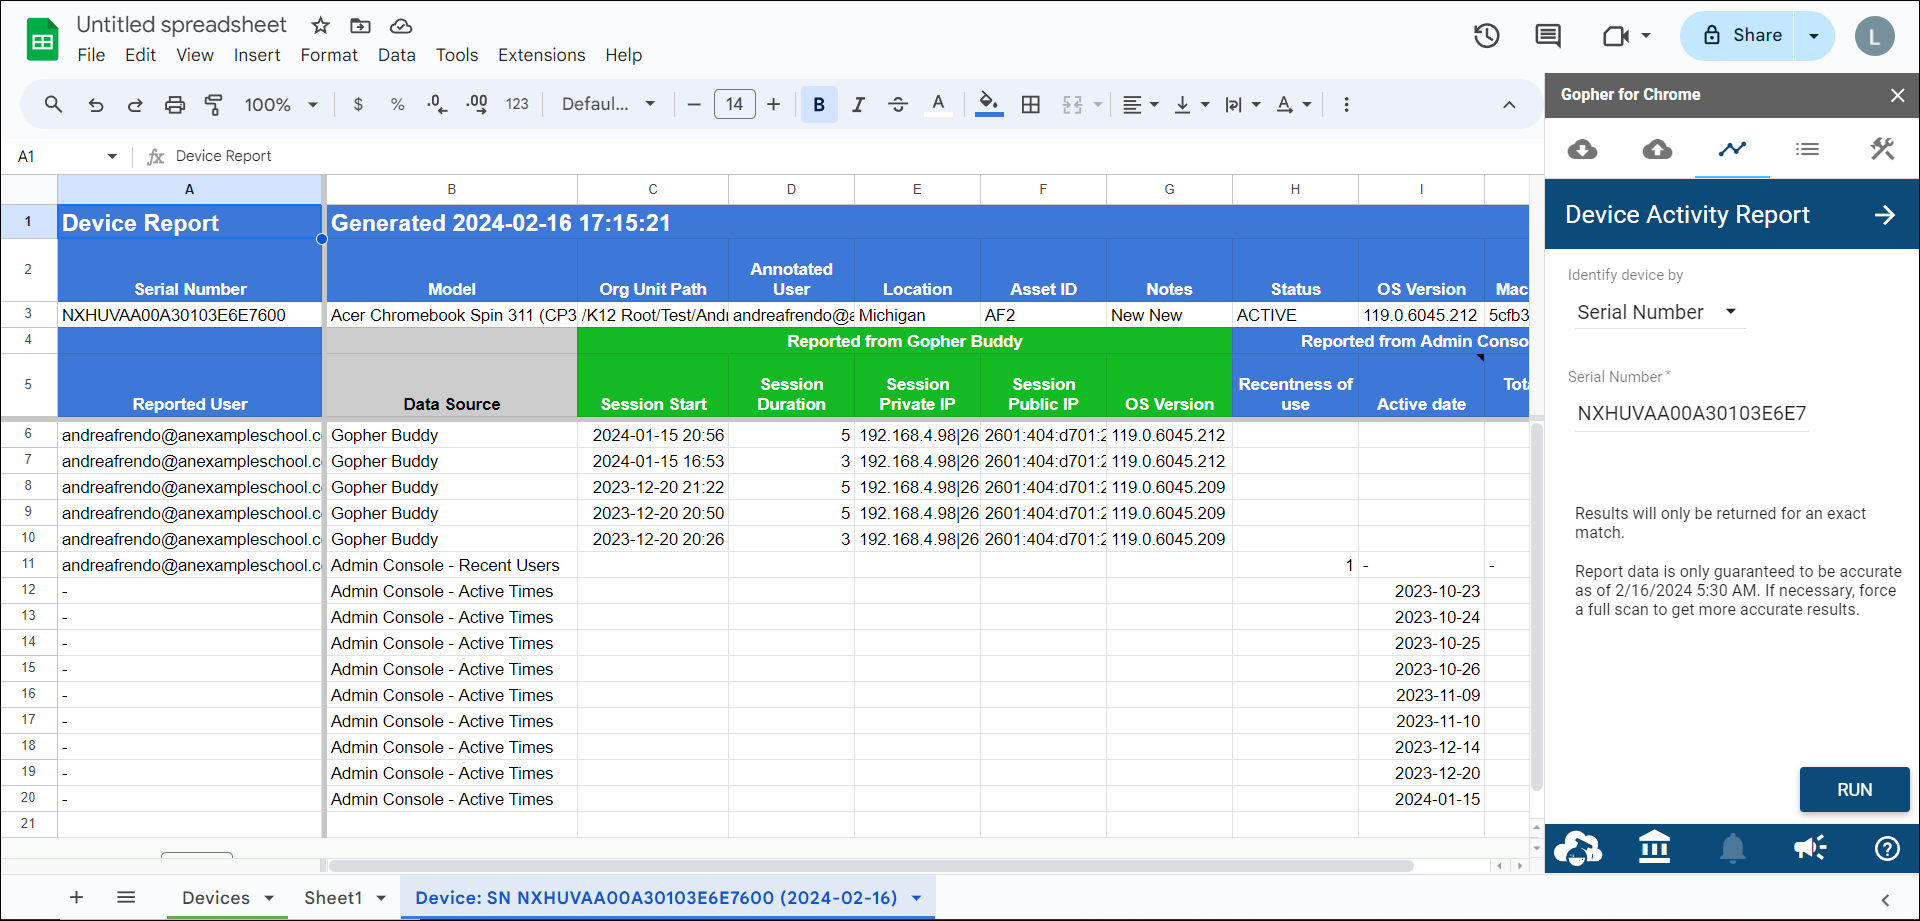This screenshot has height=921, width=1920.
Task: Click the Gopher cloud-upload tab
Action: 1657,149
